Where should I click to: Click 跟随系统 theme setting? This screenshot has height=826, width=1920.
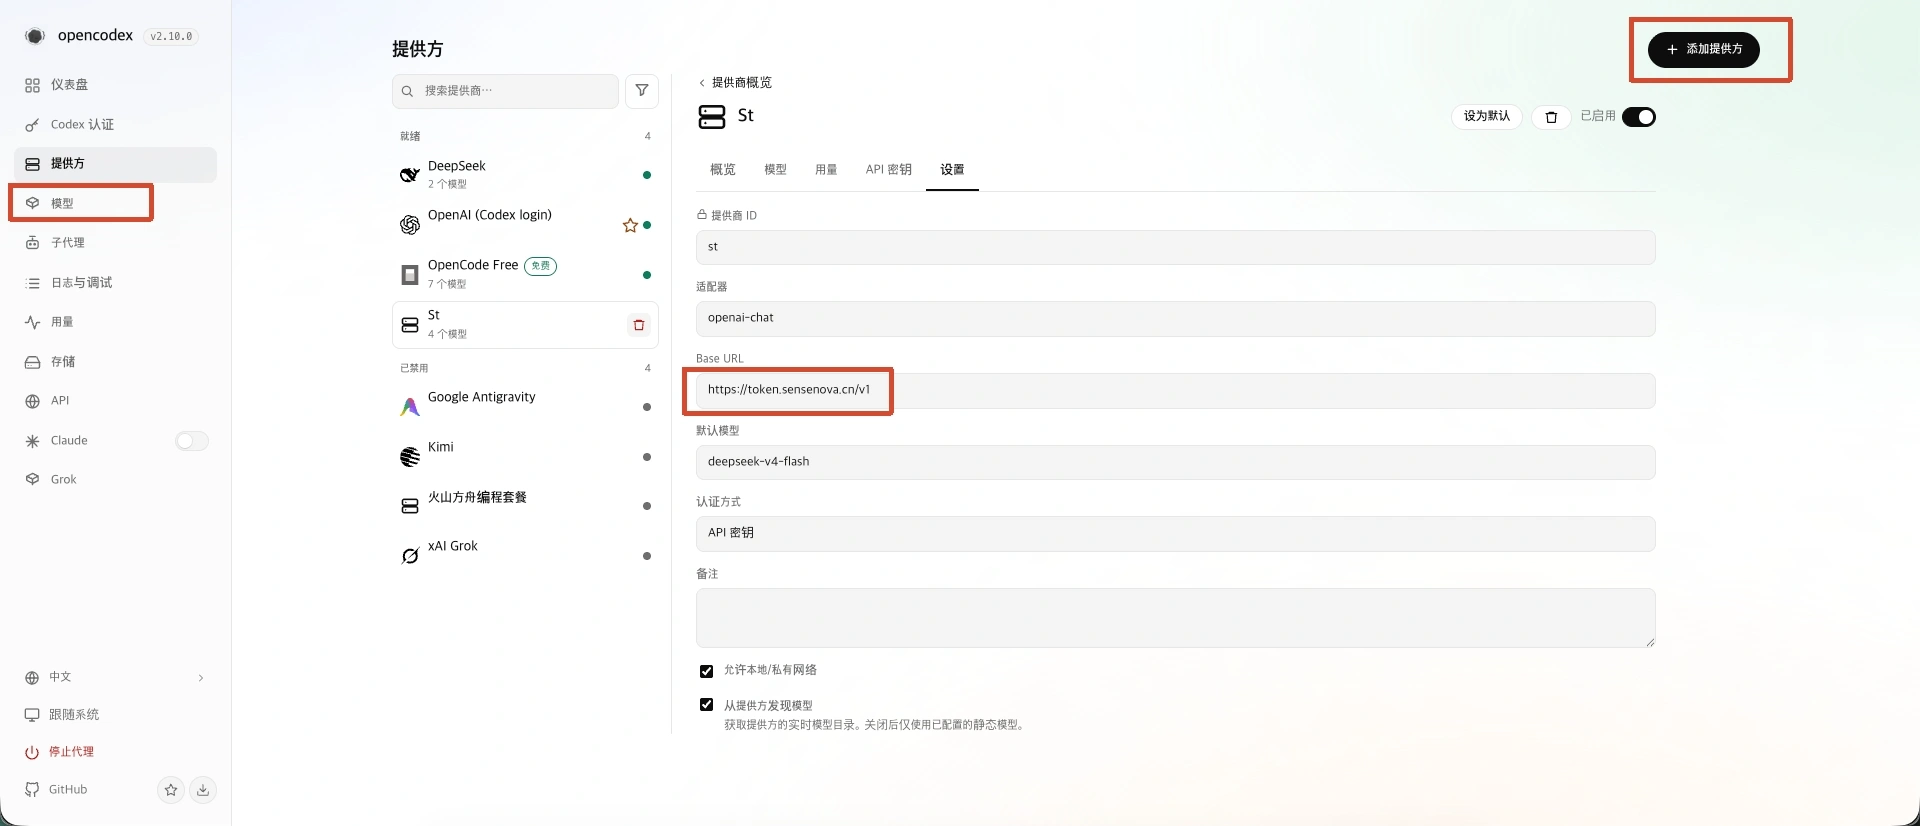[x=115, y=715]
